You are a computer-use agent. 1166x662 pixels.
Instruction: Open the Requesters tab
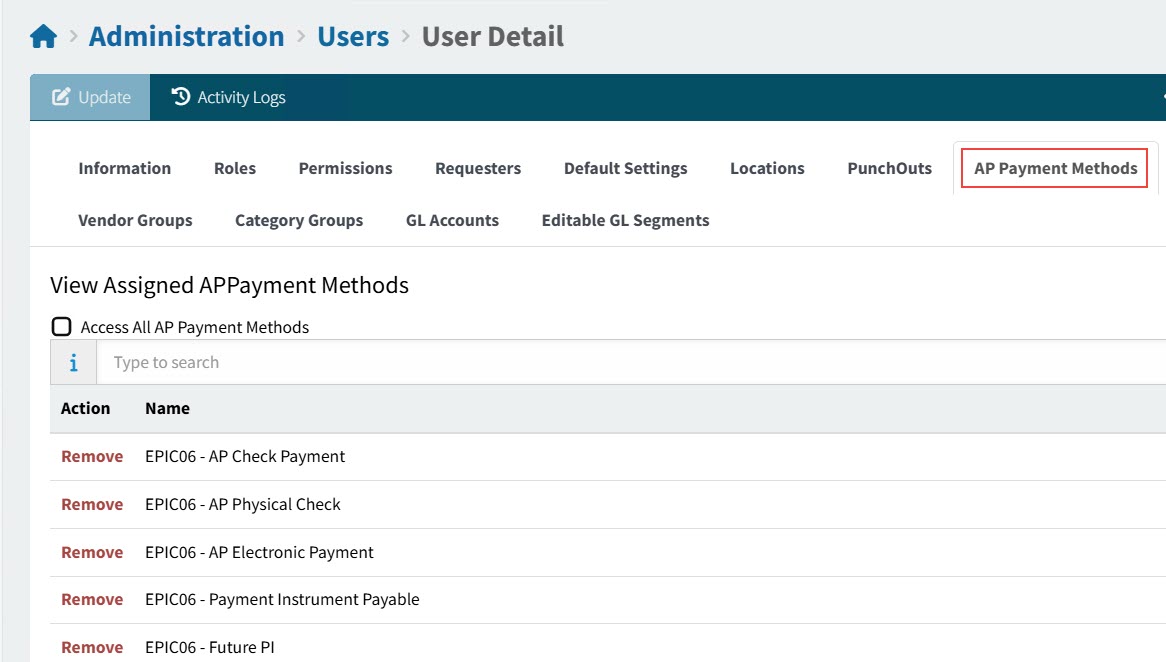click(x=478, y=168)
